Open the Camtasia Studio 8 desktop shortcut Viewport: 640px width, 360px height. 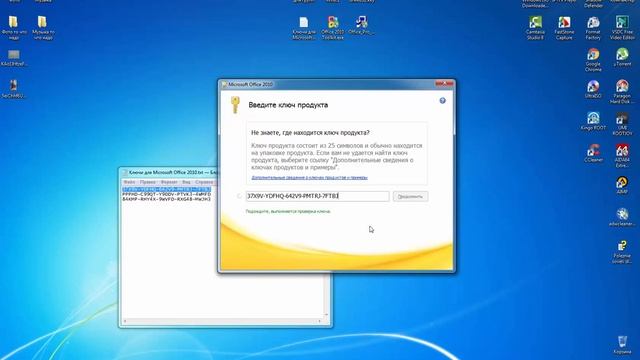click(x=535, y=27)
